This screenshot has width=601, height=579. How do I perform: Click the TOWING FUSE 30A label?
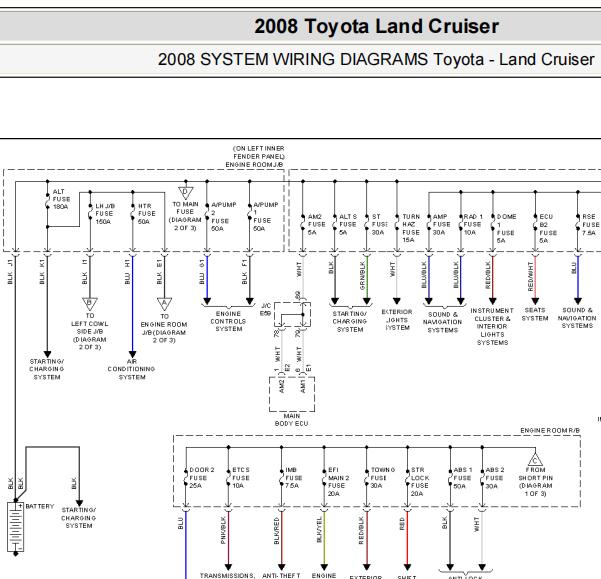(x=383, y=477)
